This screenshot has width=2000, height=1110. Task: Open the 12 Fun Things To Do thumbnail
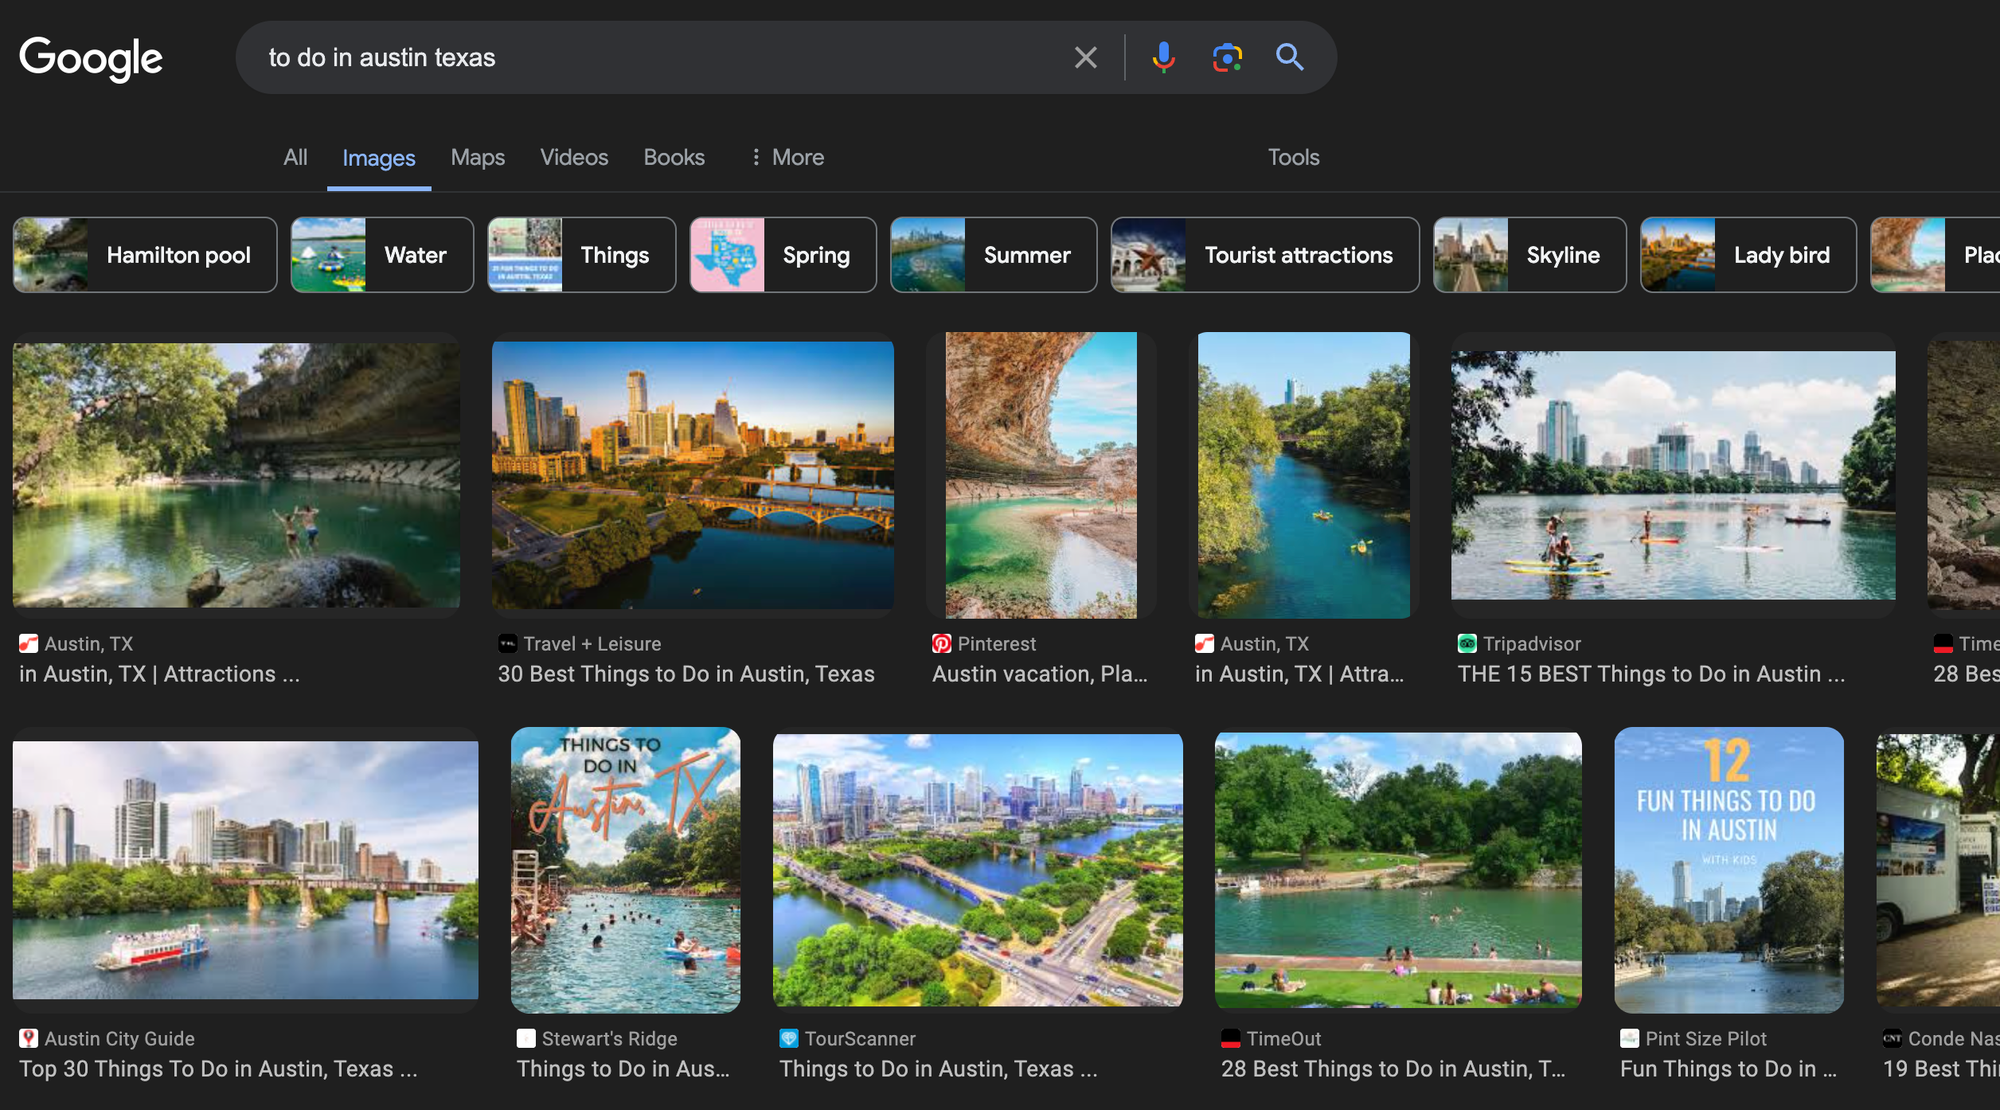coord(1728,869)
